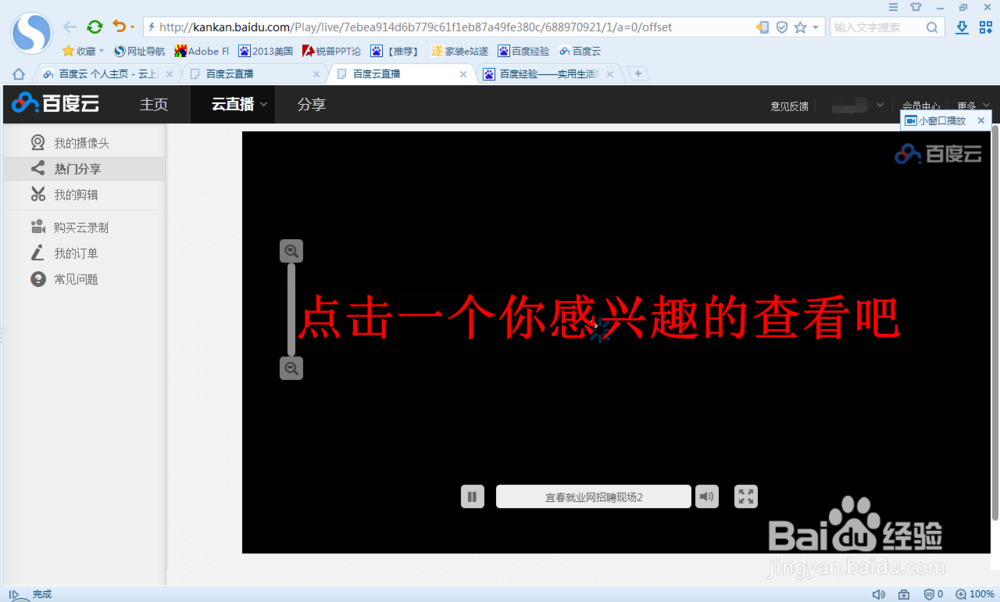Click the video zoom-in magnifier button
Viewport: 1000px width, 602px height.
point(291,251)
